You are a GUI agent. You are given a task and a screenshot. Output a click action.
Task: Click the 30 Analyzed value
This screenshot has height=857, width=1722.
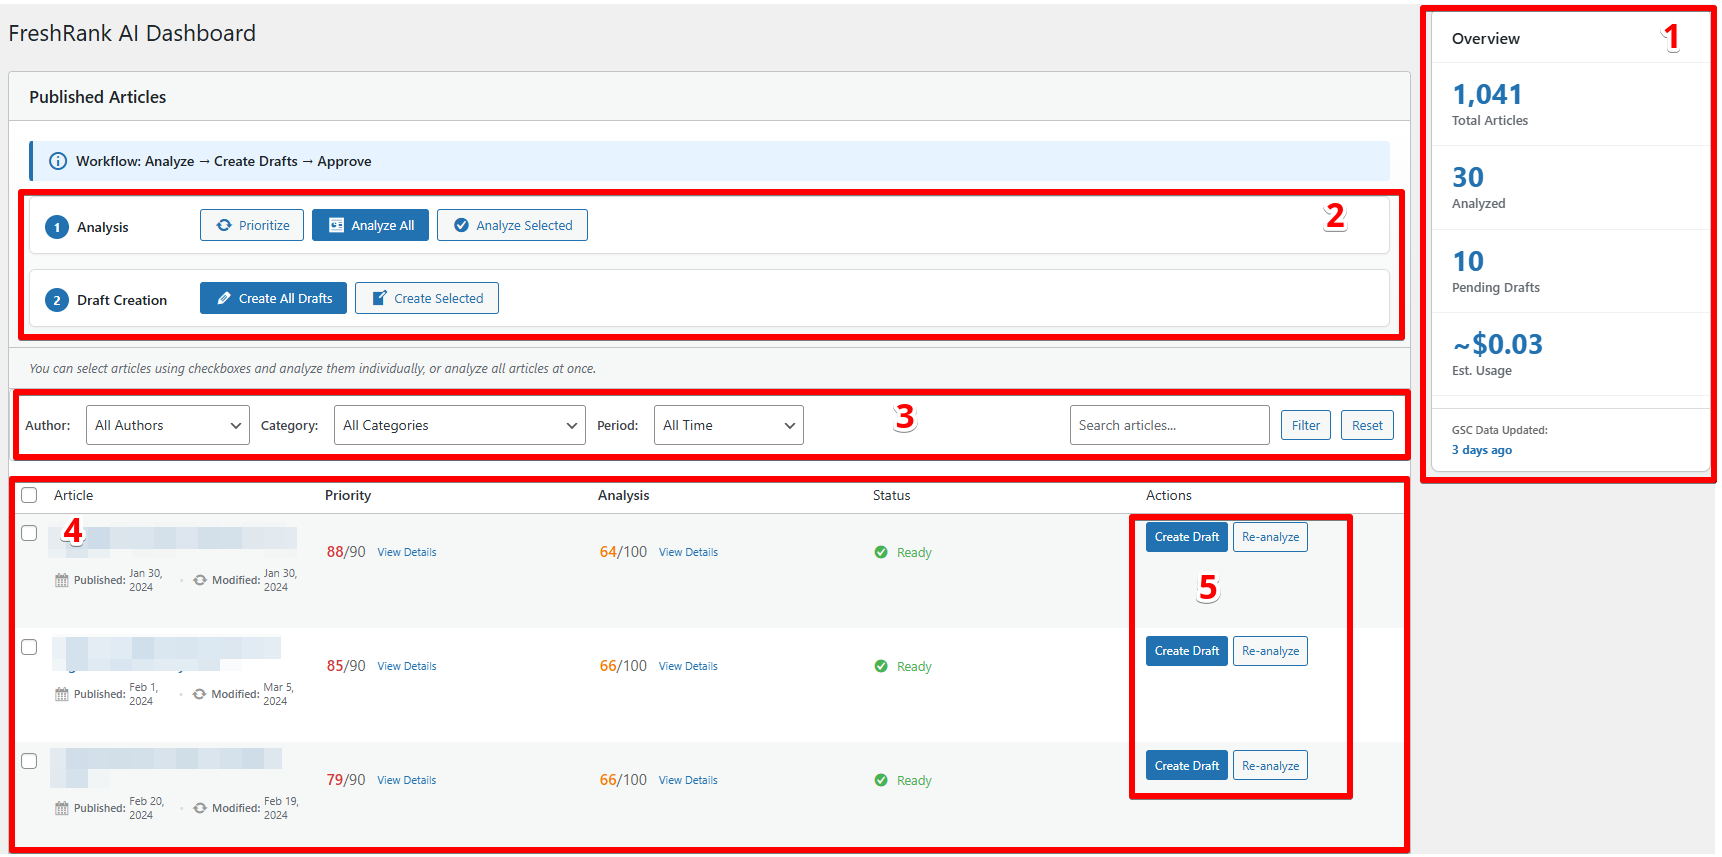(x=1468, y=178)
